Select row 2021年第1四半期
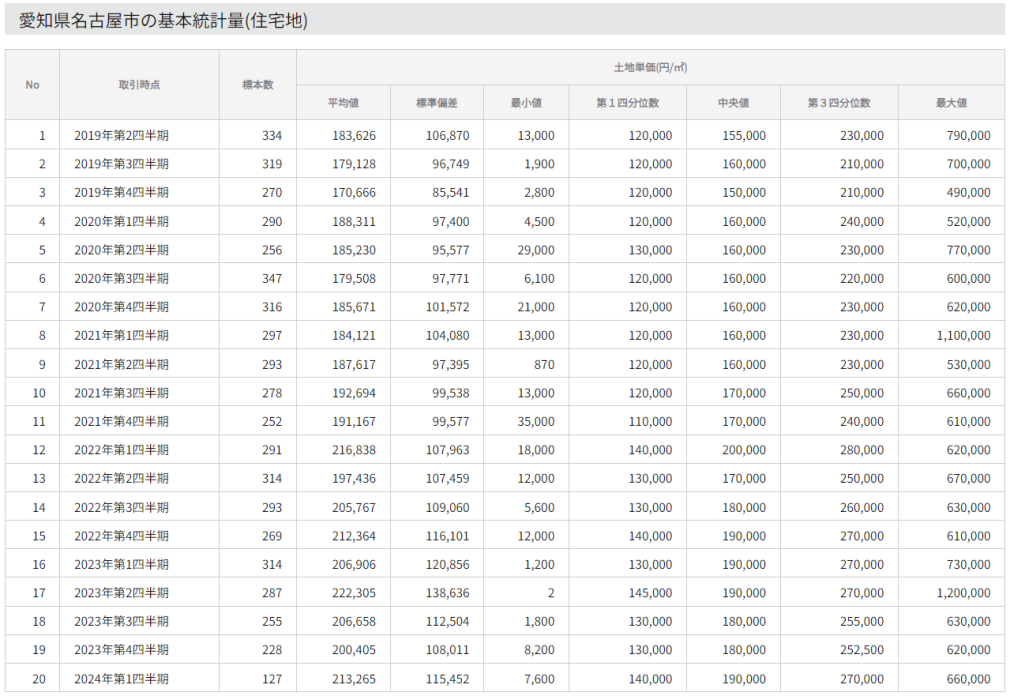Screen dimensions: 1010x696 click(x=505, y=335)
